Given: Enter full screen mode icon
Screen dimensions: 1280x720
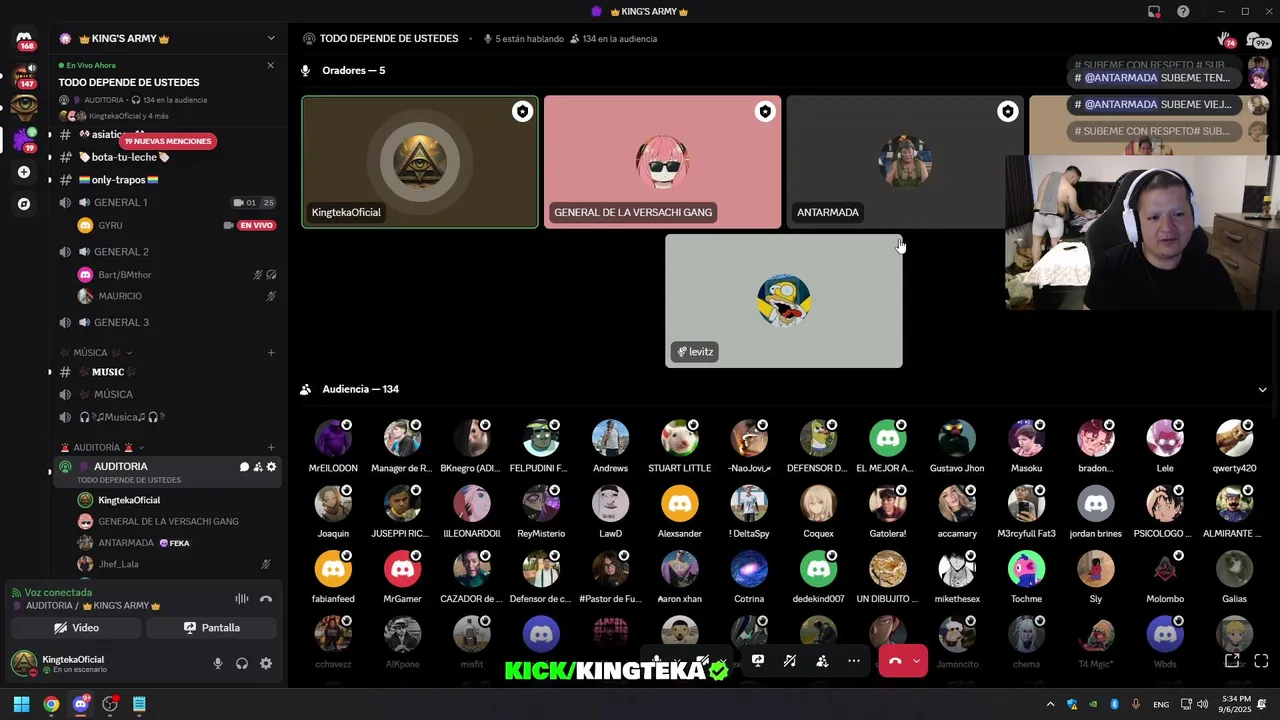Looking at the screenshot, I should pos(1261,660).
